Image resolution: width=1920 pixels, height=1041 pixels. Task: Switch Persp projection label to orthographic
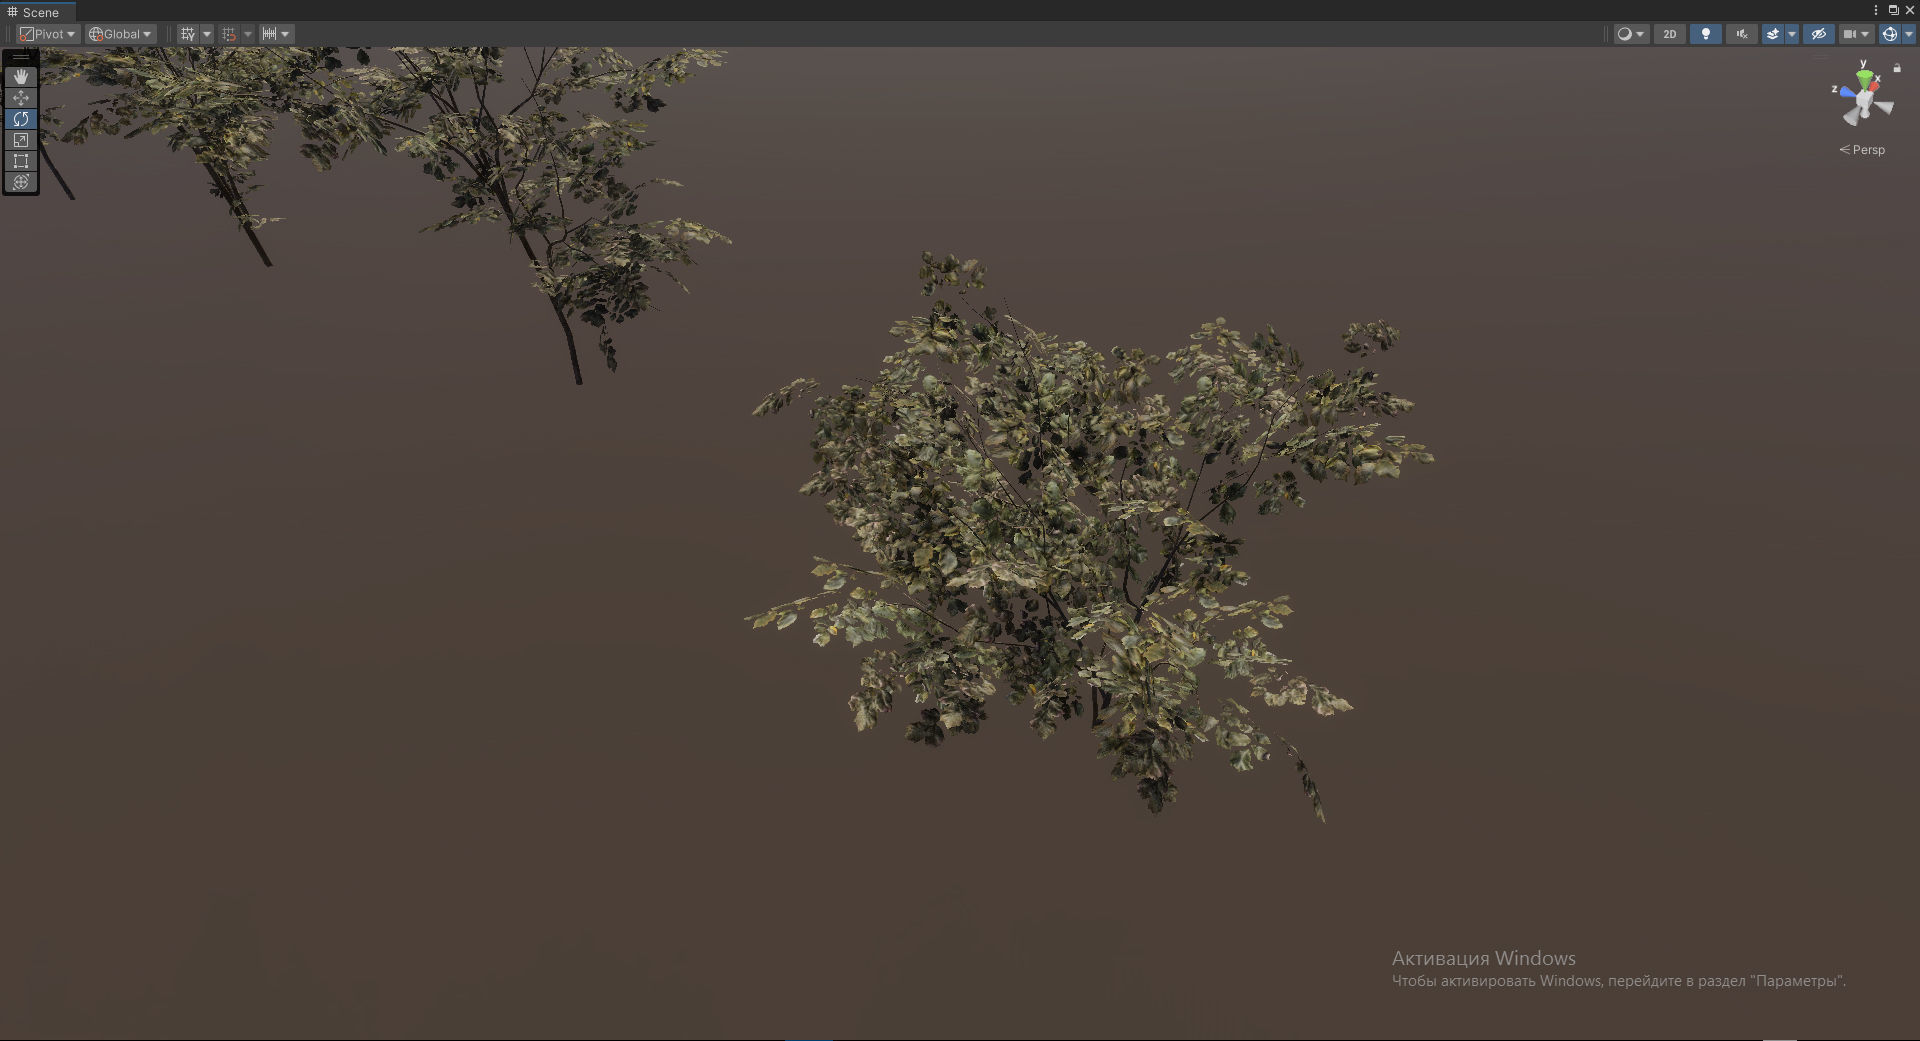1862,150
